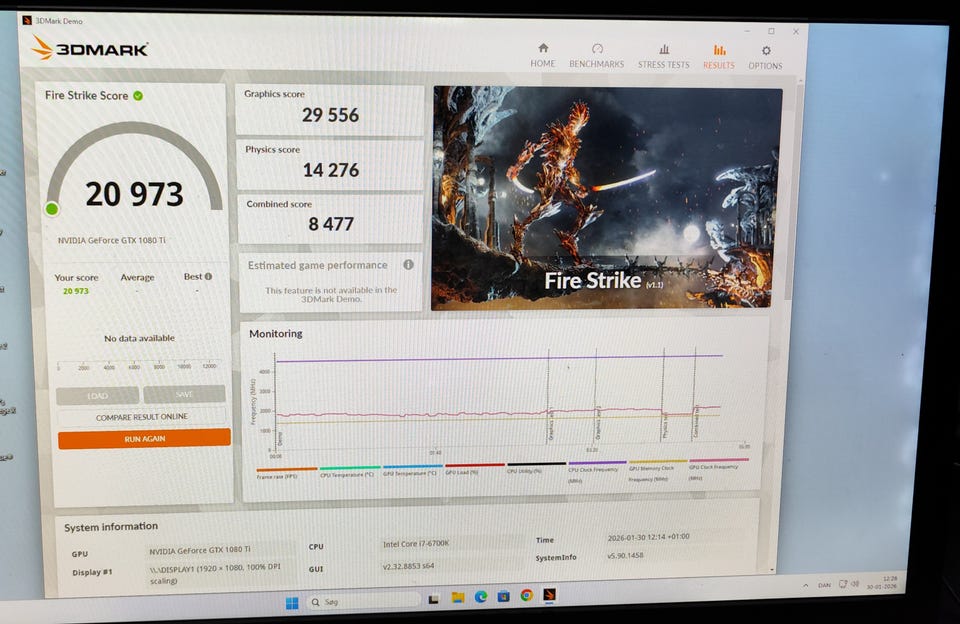
Task: Open the Options gear menu
Action: (765, 58)
